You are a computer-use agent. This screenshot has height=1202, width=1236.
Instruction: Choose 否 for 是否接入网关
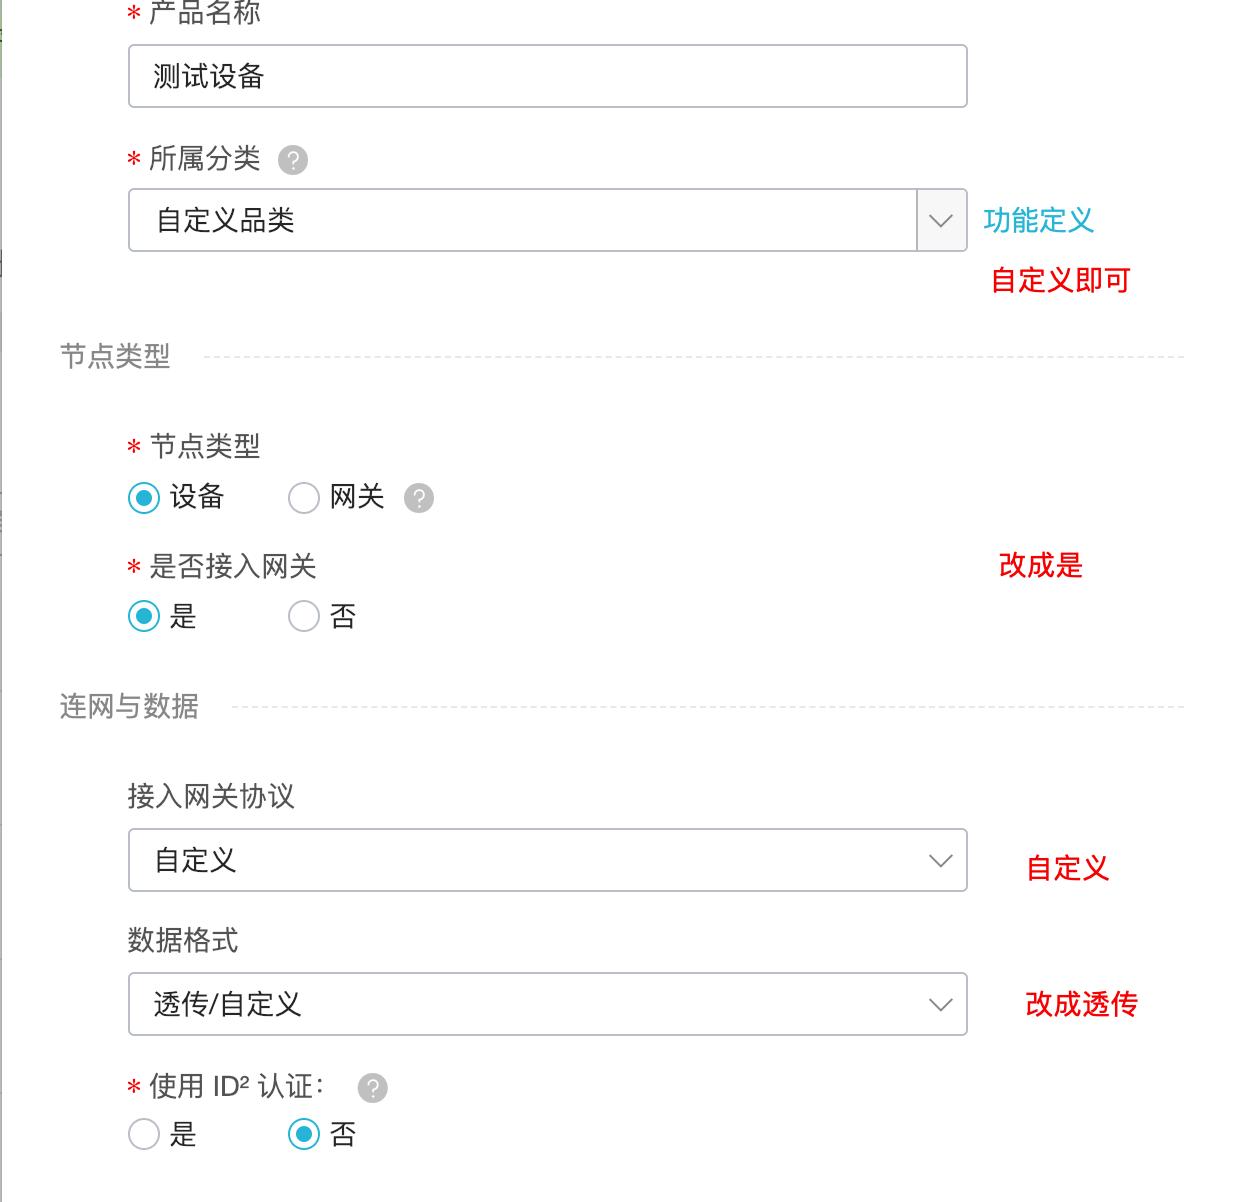pos(303,616)
